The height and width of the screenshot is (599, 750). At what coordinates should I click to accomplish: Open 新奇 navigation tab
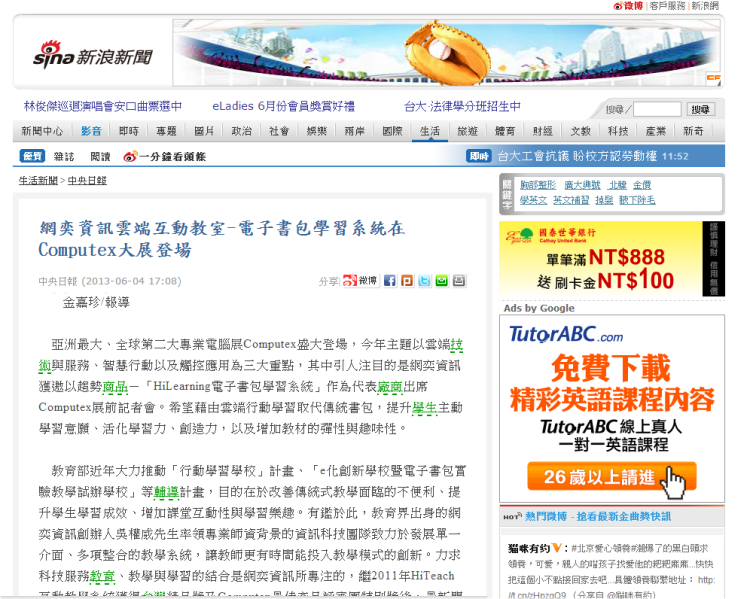693,131
